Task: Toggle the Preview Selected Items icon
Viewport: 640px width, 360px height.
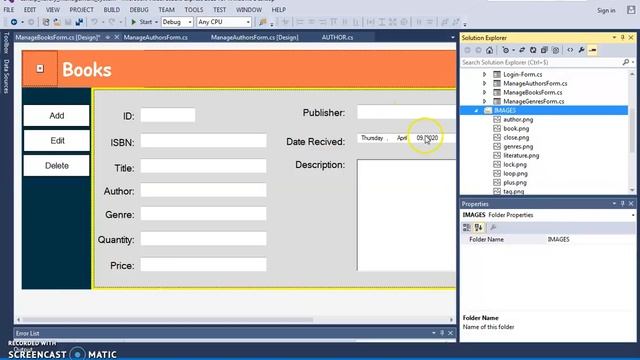Action: pos(593,50)
